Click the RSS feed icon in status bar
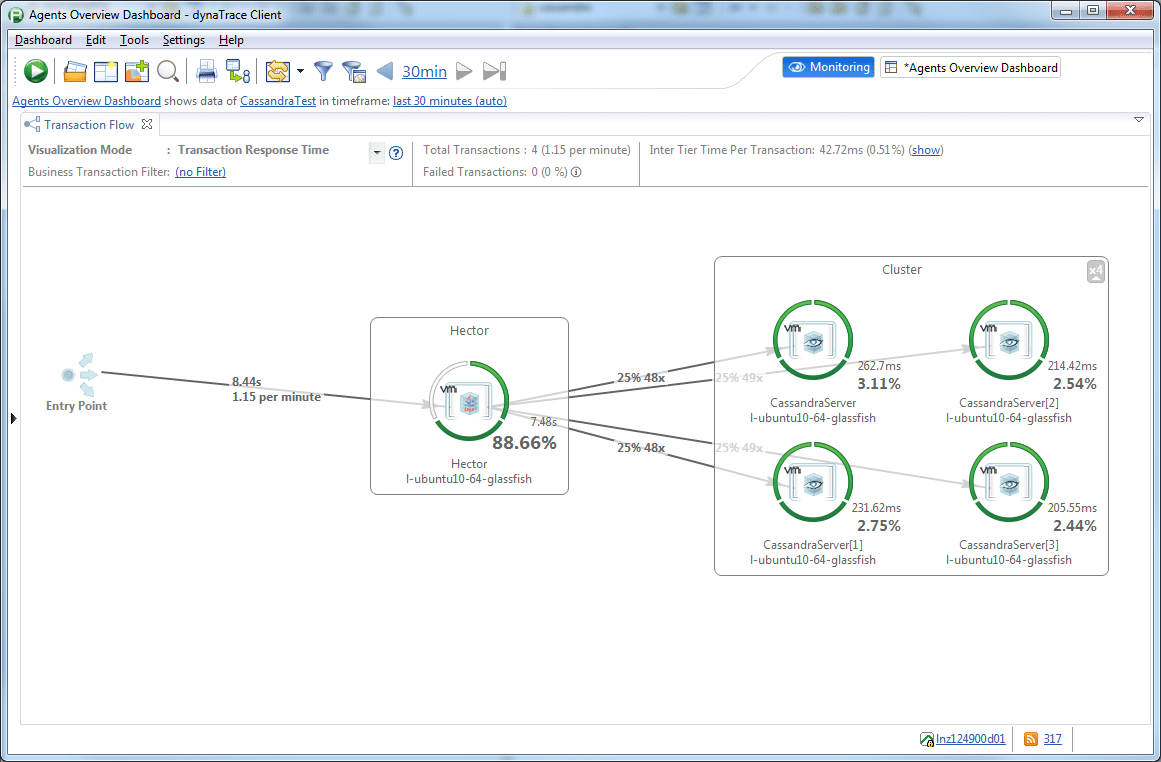1161x762 pixels. (1031, 739)
